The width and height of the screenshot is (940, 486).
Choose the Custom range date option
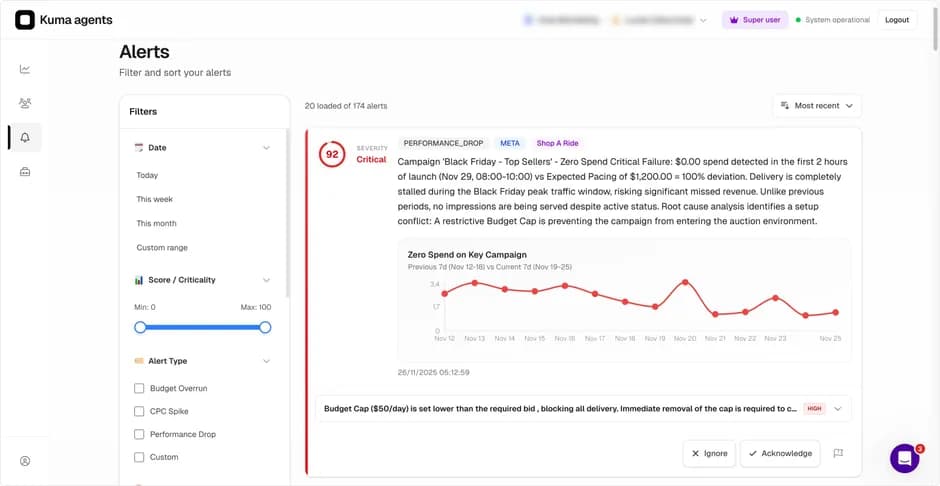(x=162, y=247)
